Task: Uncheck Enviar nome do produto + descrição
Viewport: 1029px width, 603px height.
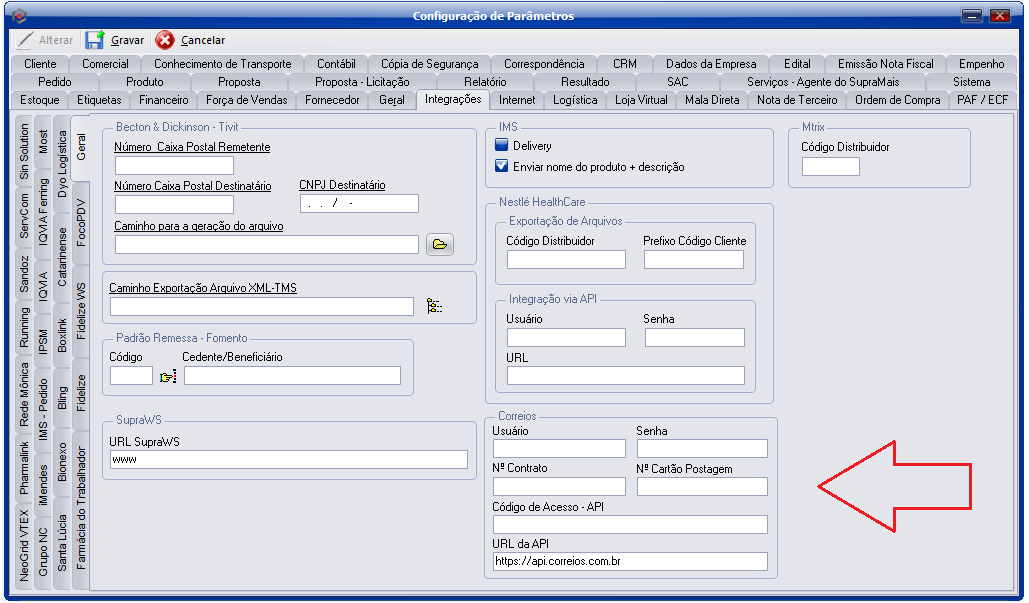Action: coord(502,166)
